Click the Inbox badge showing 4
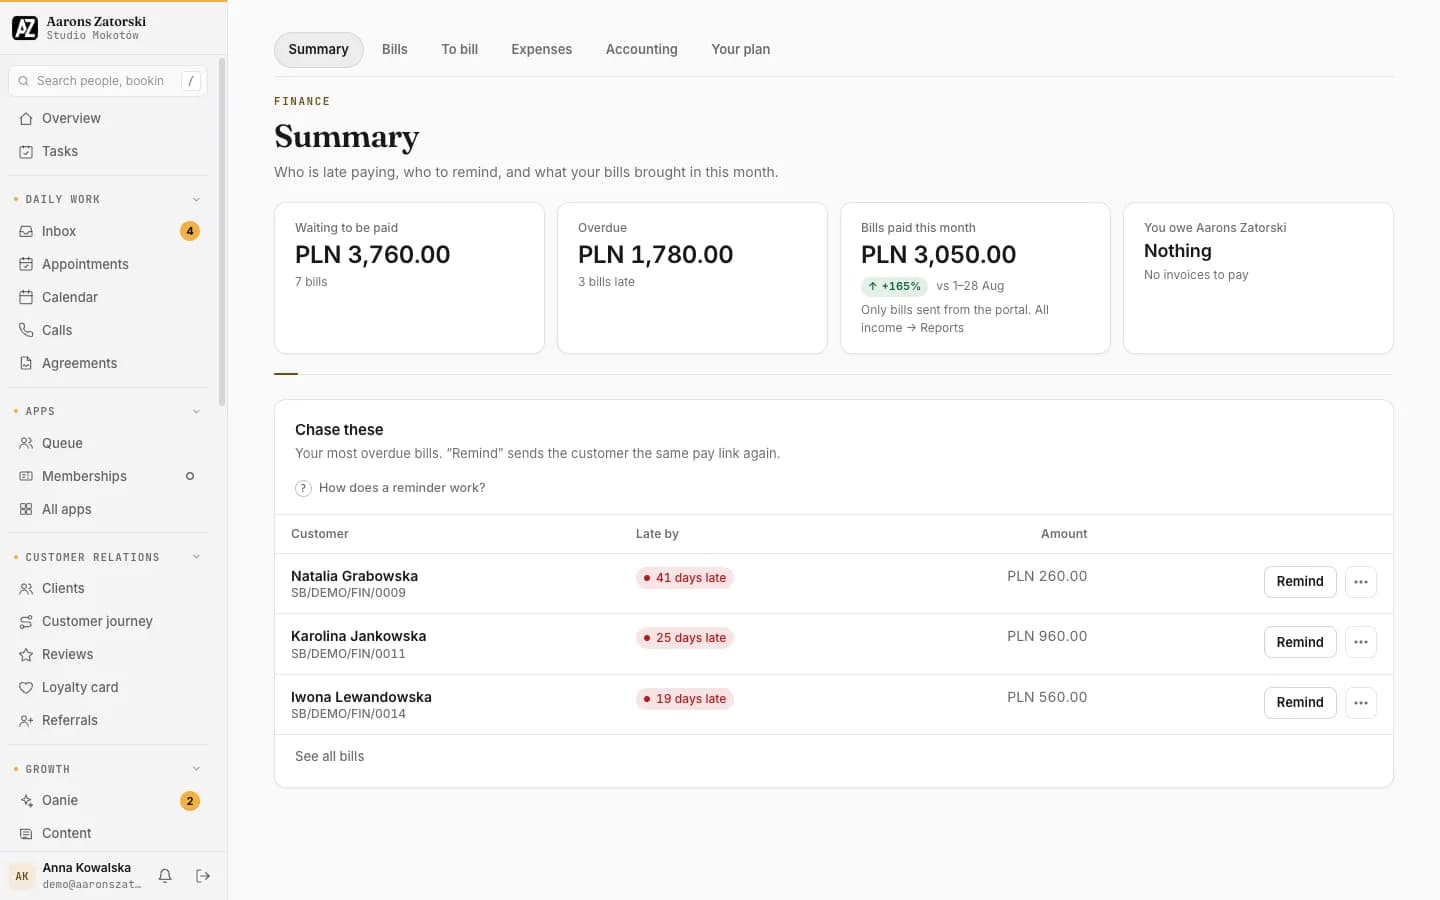Screen dimensions: 1440x900 [190, 231]
